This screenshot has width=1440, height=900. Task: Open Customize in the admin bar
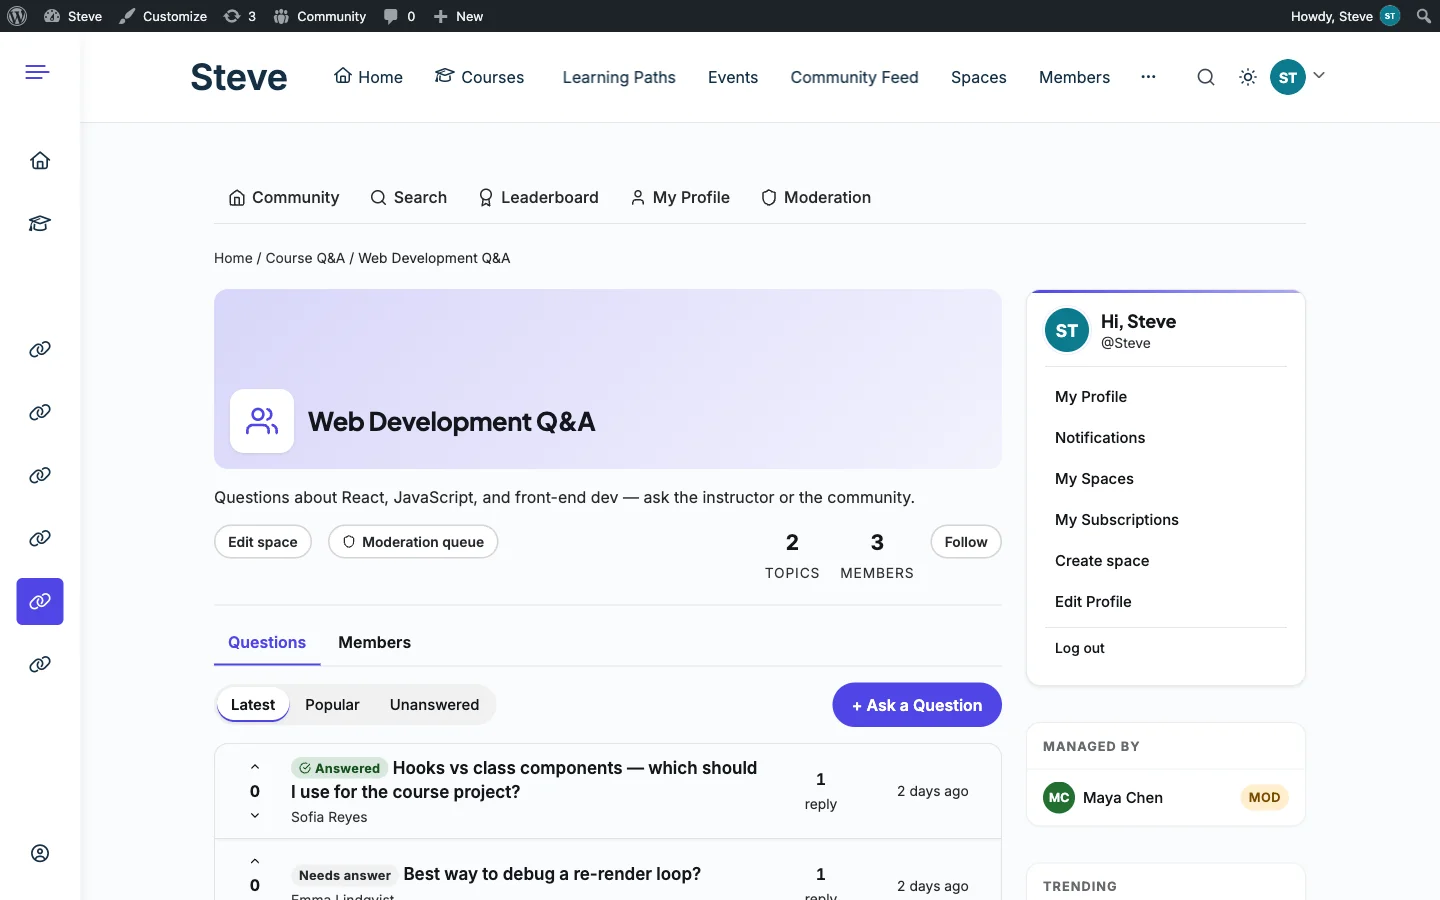tap(163, 16)
